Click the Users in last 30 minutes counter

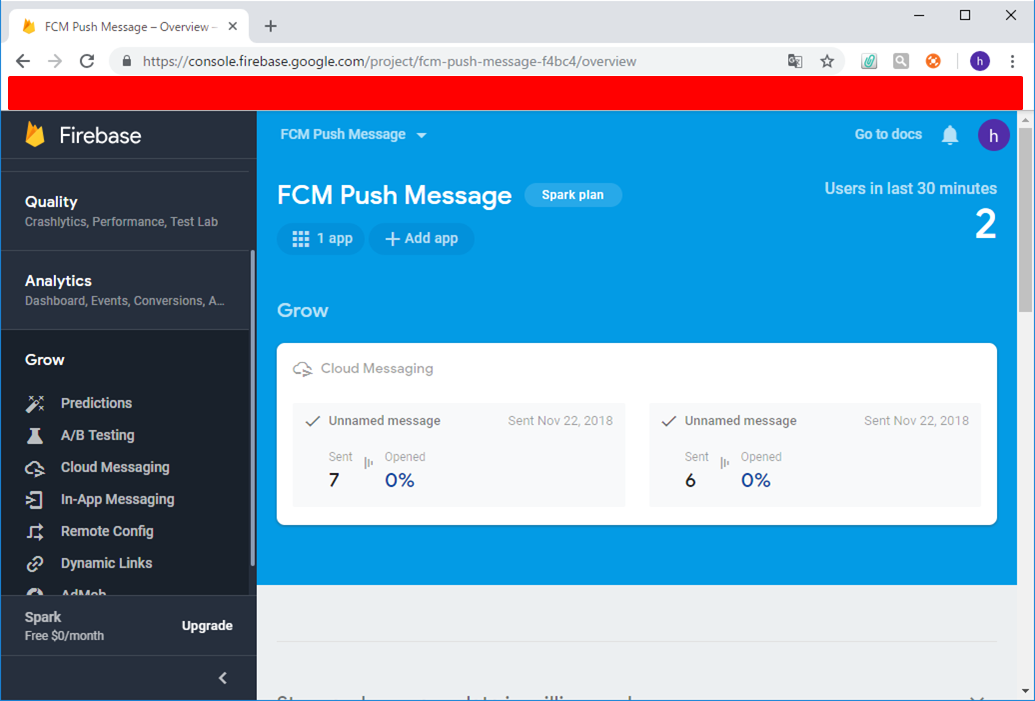[x=911, y=210]
